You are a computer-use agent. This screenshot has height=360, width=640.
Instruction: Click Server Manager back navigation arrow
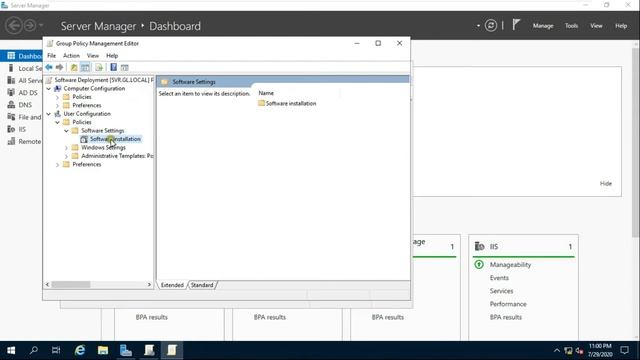[x=13, y=26]
